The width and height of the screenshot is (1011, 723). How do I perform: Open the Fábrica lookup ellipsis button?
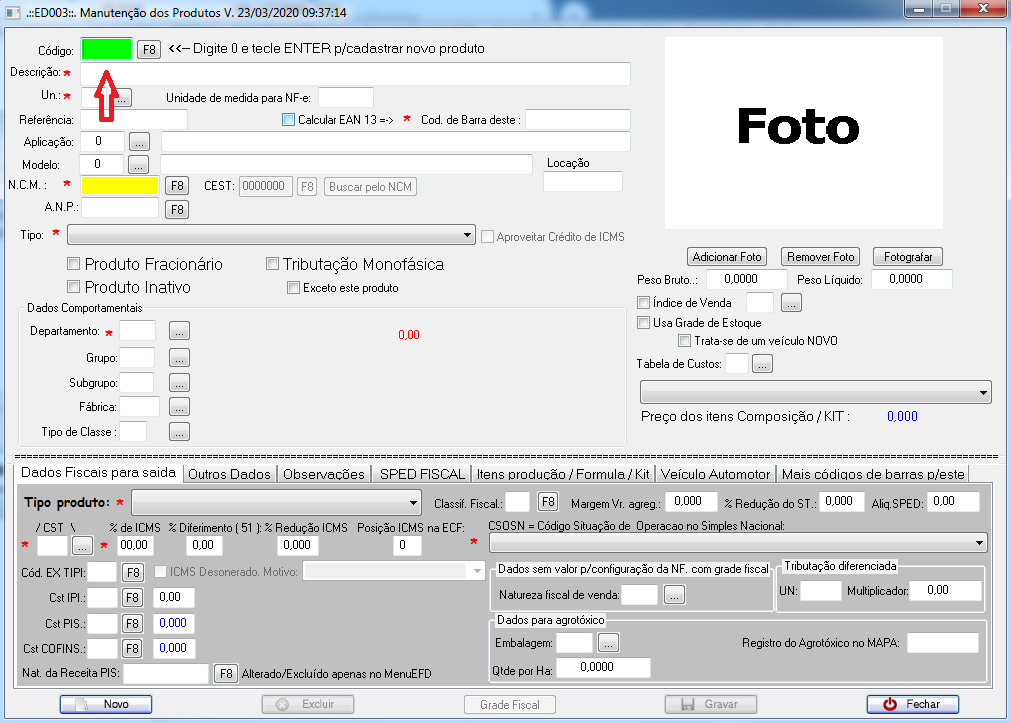[x=179, y=407]
